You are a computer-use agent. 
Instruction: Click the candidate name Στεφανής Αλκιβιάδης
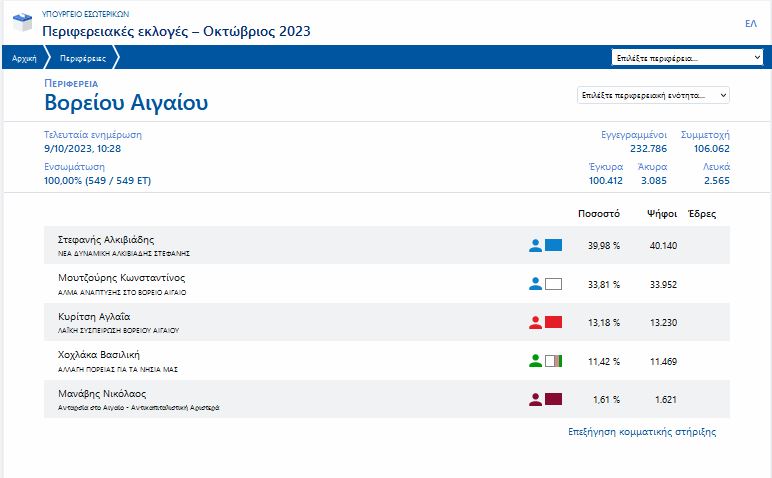pyautogui.click(x=107, y=240)
